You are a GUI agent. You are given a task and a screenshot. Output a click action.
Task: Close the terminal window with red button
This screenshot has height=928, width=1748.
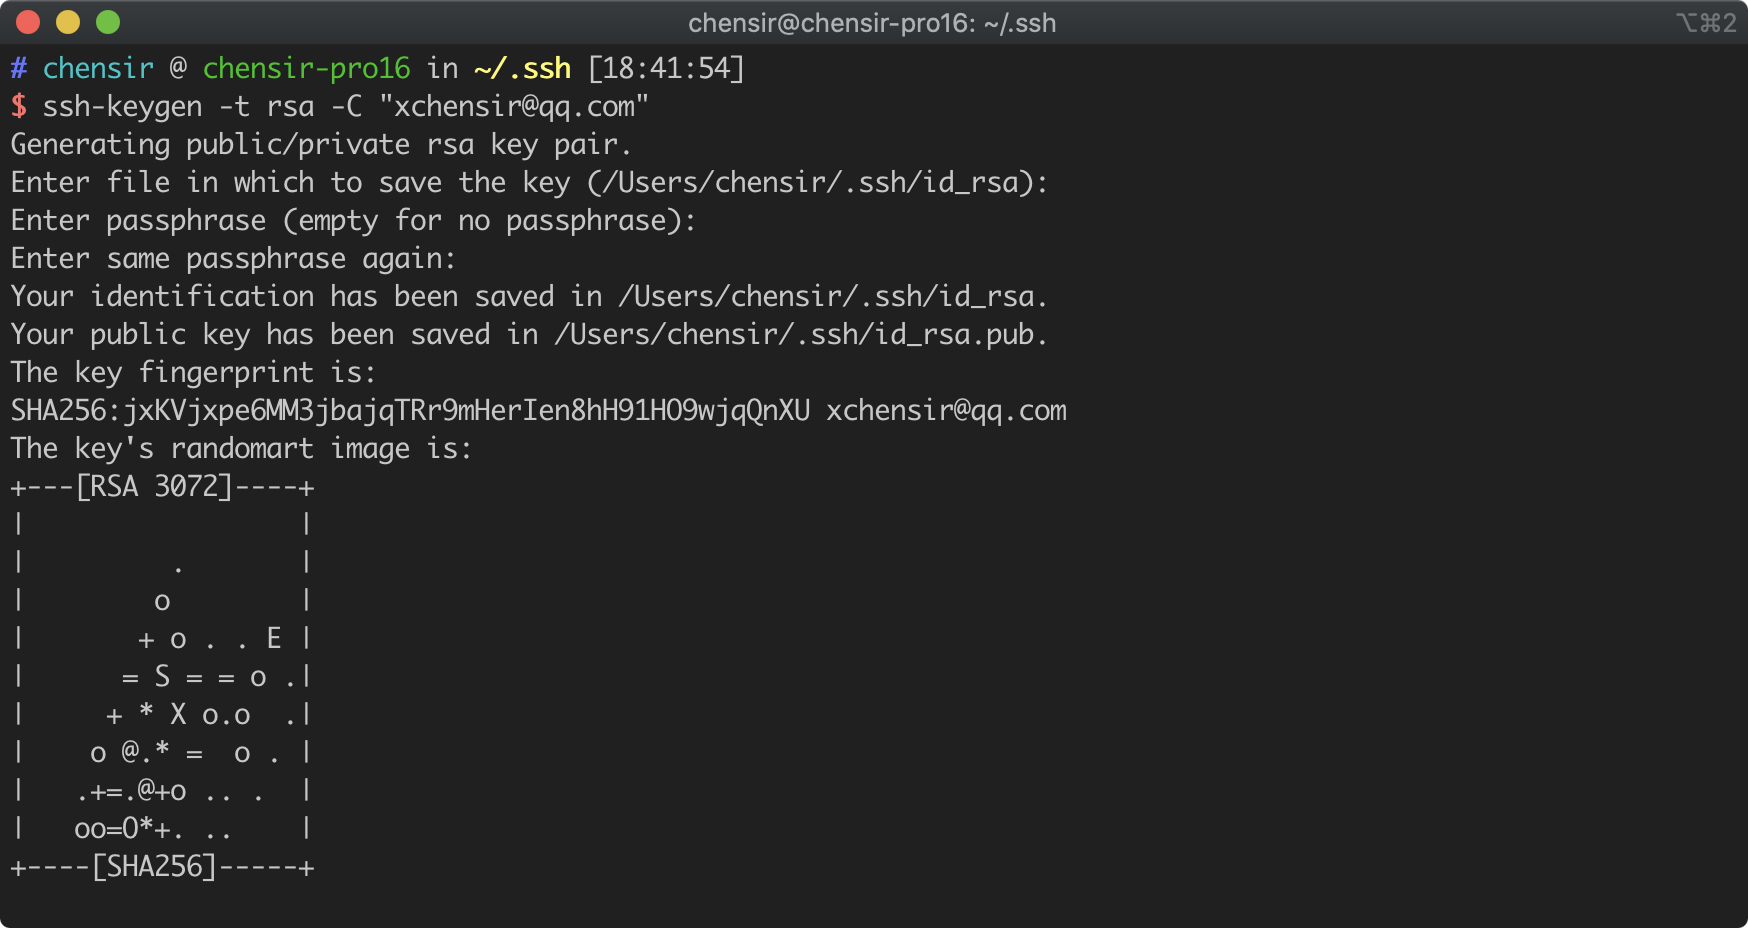click(x=28, y=22)
